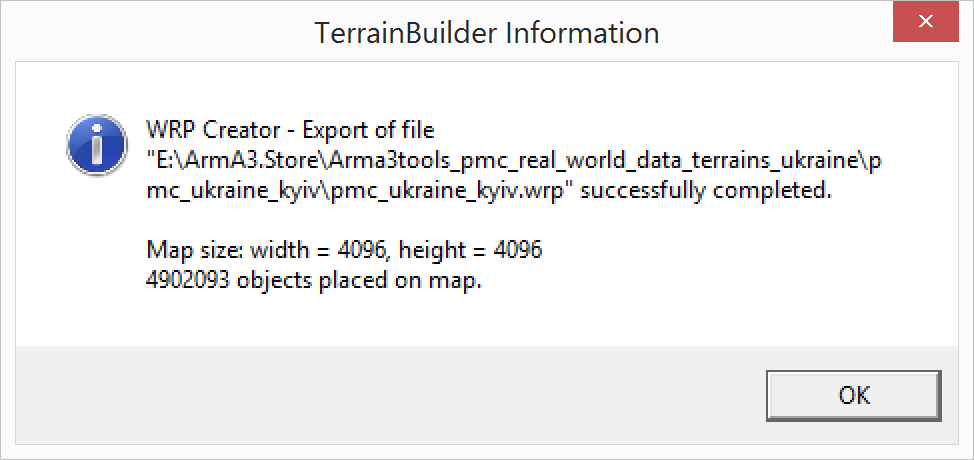Image resolution: width=974 pixels, height=460 pixels.
Task: Click the OK button
Action: (853, 395)
